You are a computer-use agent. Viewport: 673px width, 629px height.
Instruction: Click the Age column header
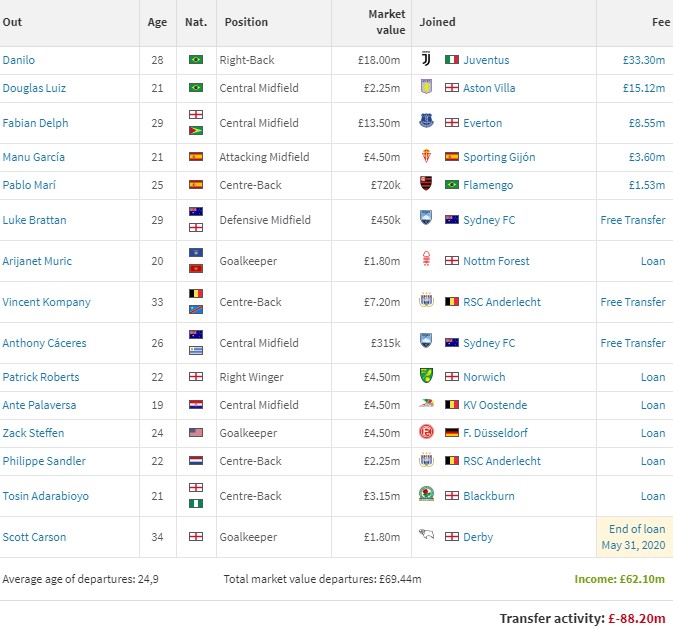tap(157, 22)
